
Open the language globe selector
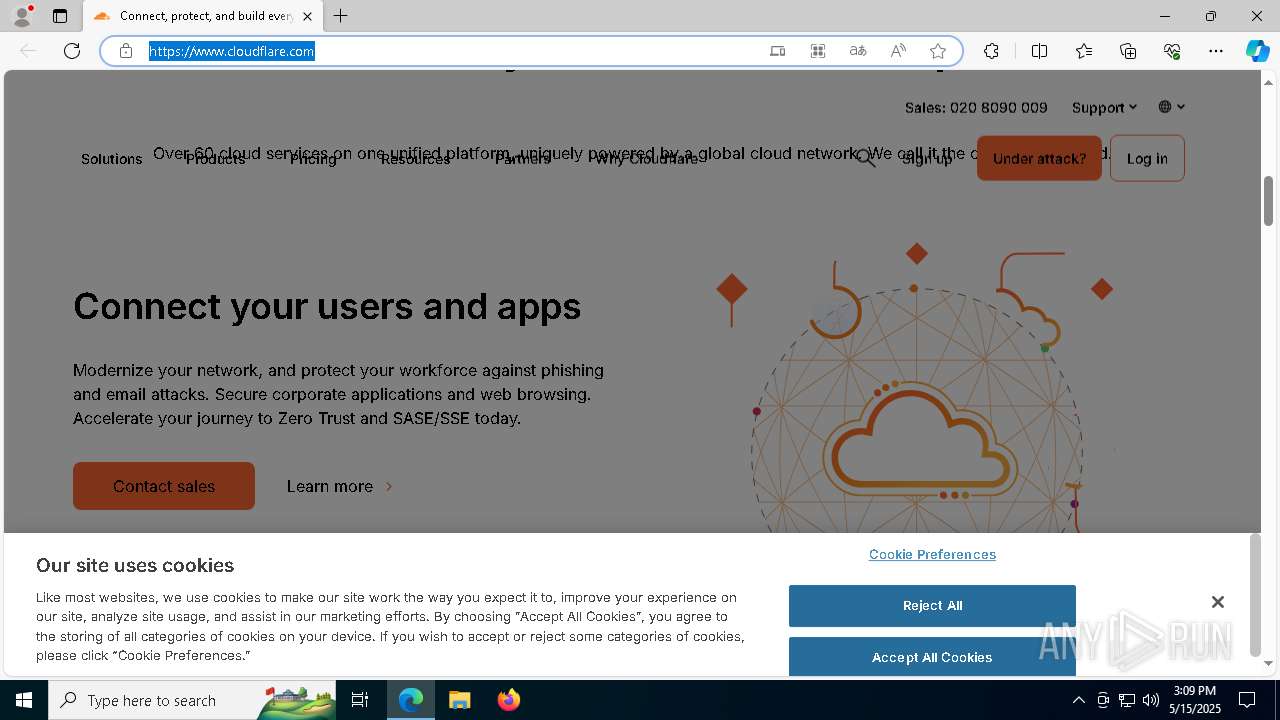coord(1172,107)
